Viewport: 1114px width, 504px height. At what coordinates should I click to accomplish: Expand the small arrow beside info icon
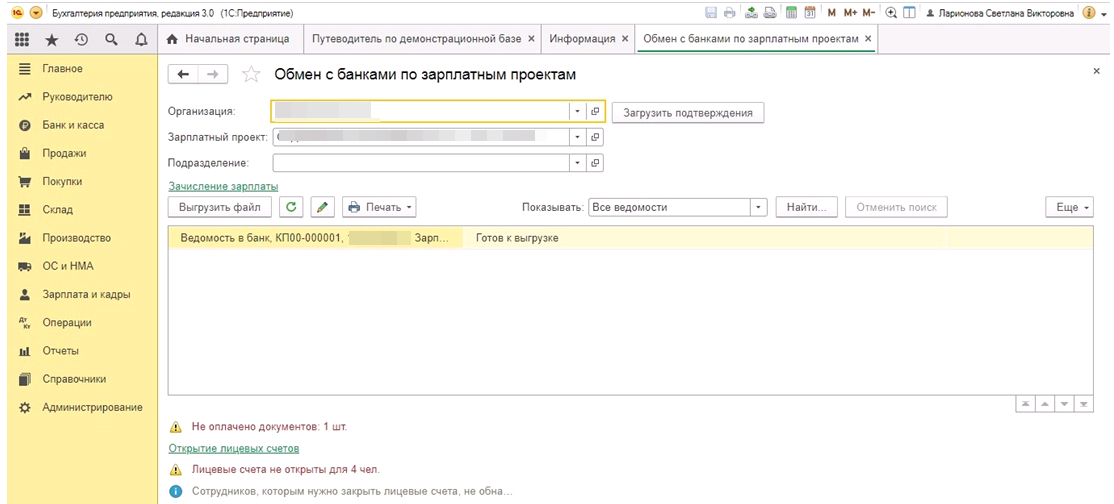(1103, 13)
